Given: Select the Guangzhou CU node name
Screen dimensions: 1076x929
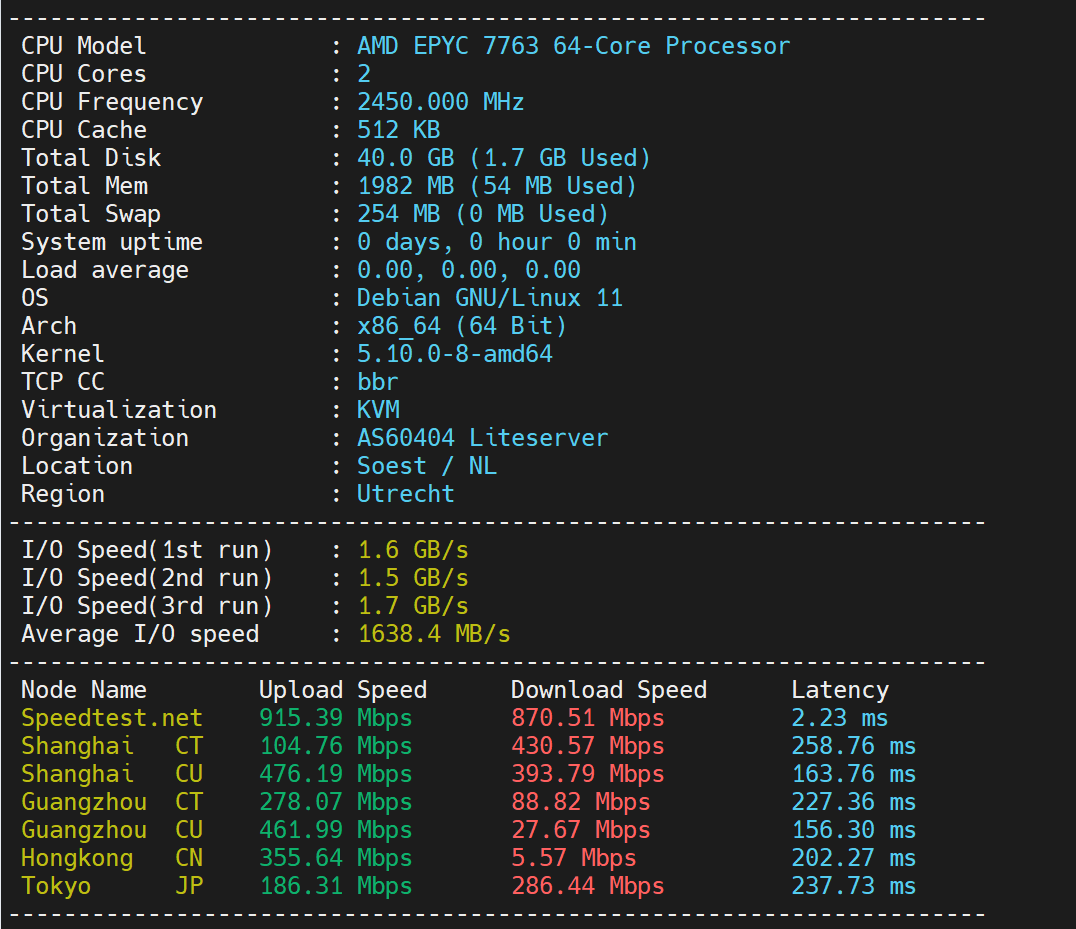Looking at the screenshot, I should point(112,831).
